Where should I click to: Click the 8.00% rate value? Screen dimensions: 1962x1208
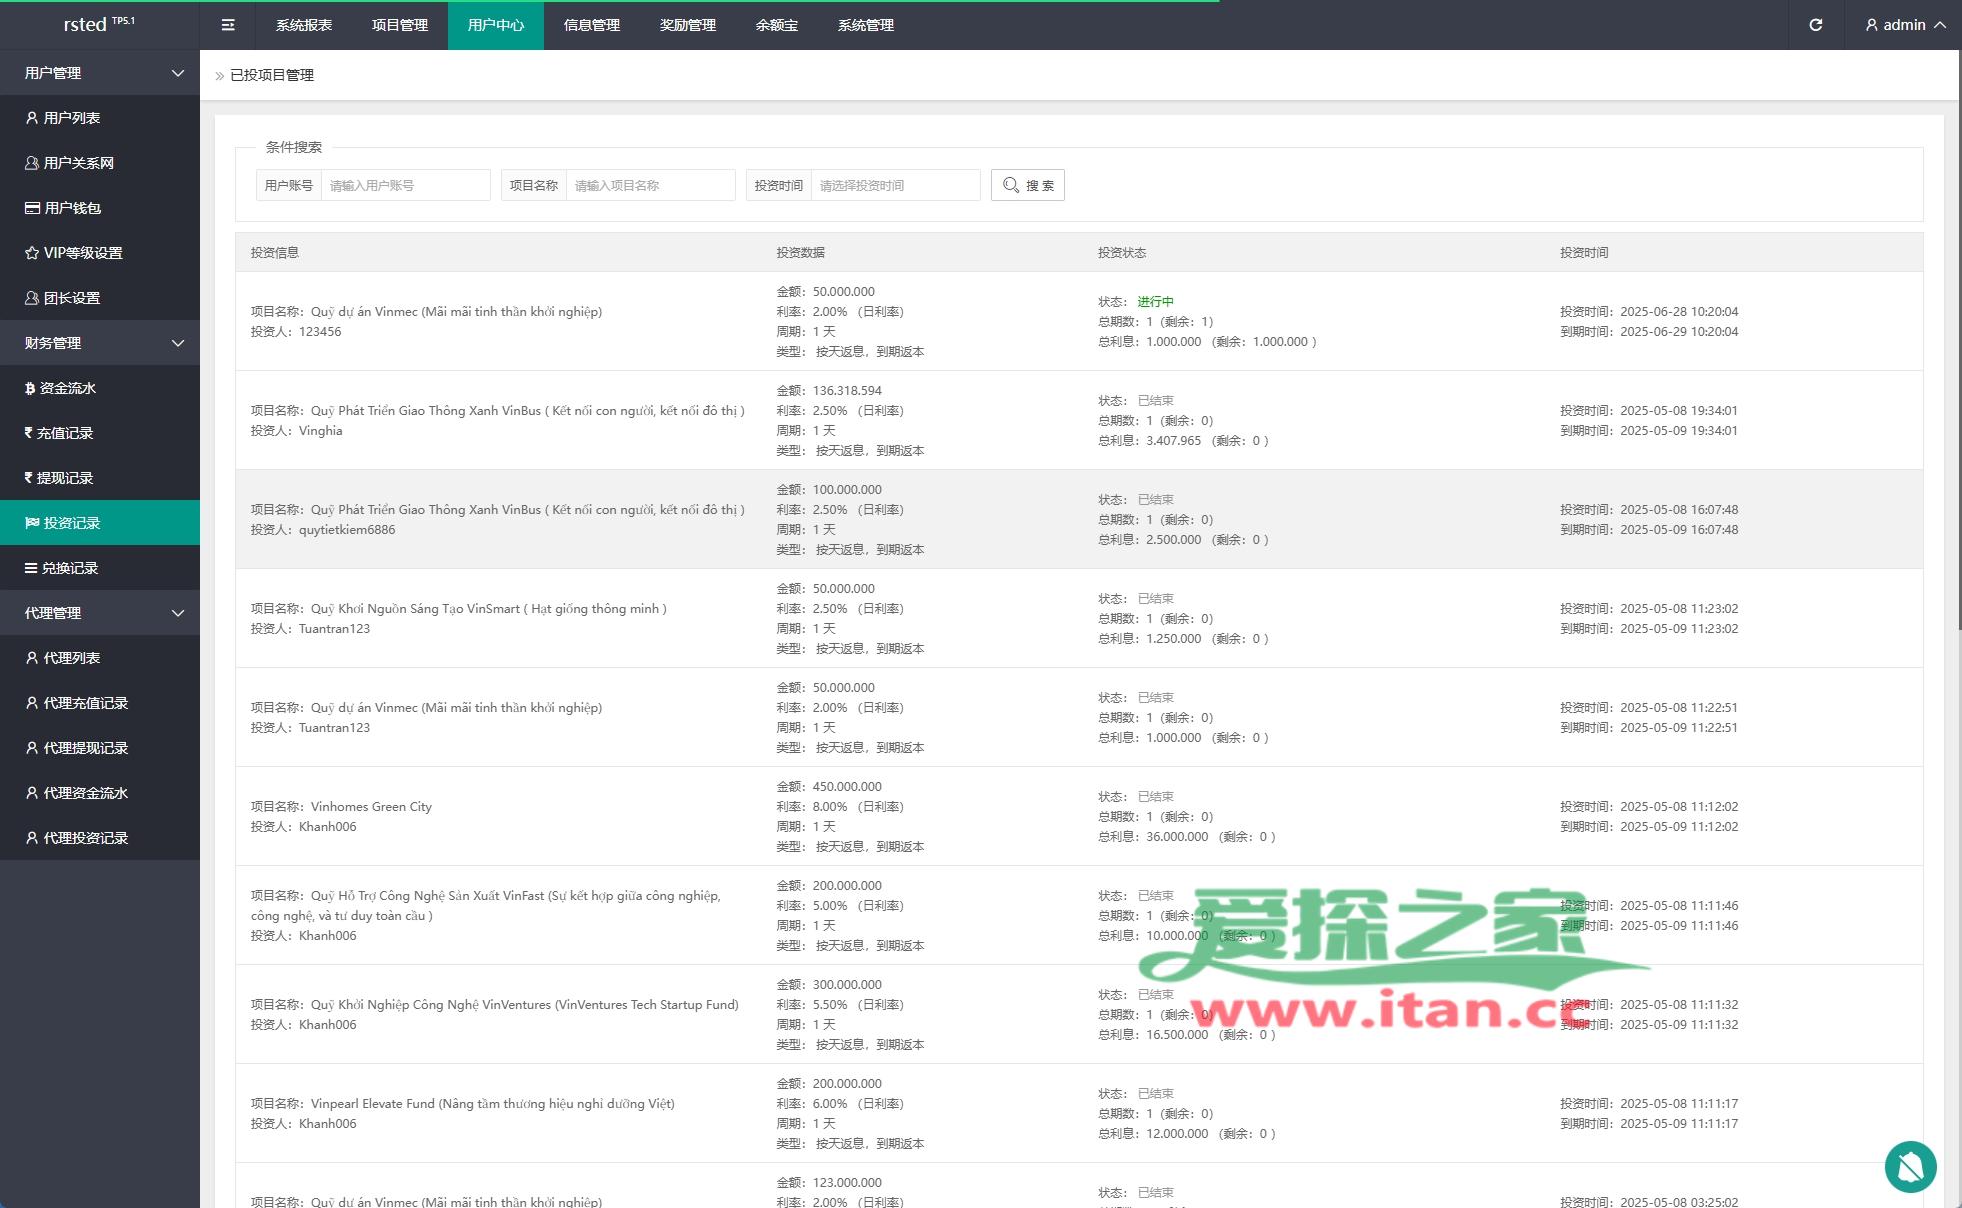830,807
